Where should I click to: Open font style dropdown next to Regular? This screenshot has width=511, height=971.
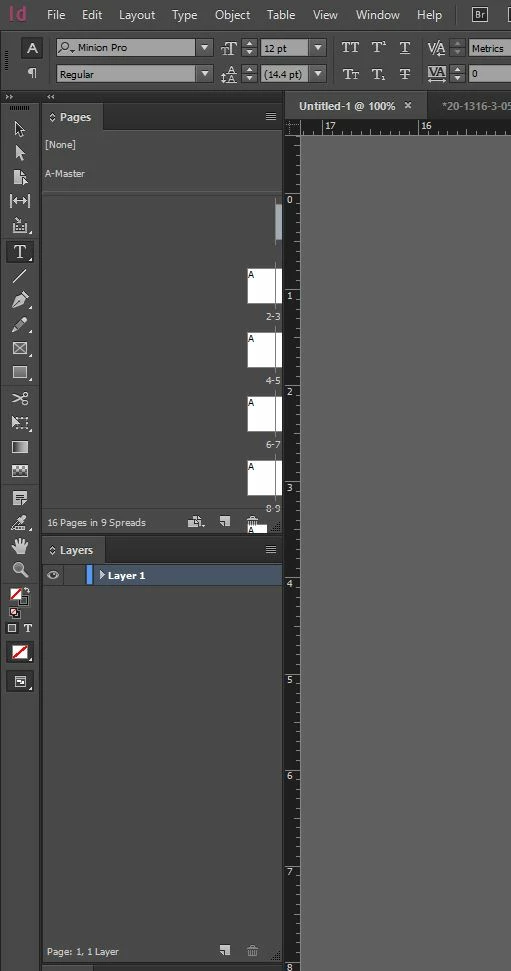204,74
